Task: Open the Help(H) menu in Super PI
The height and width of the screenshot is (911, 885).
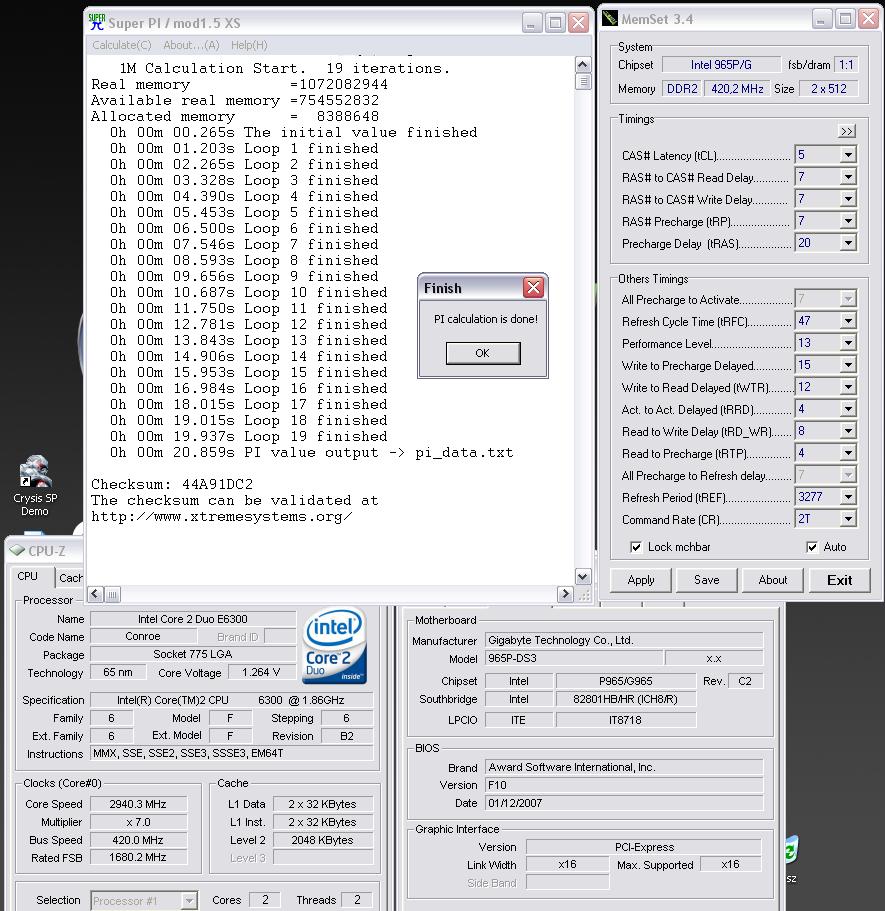Action: click(x=249, y=45)
